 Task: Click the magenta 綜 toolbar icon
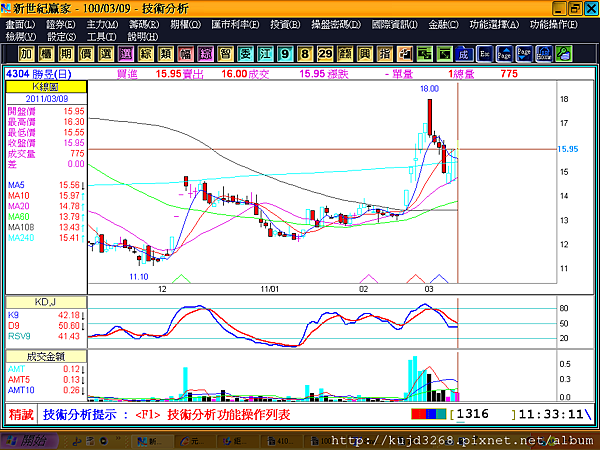[x=205, y=54]
